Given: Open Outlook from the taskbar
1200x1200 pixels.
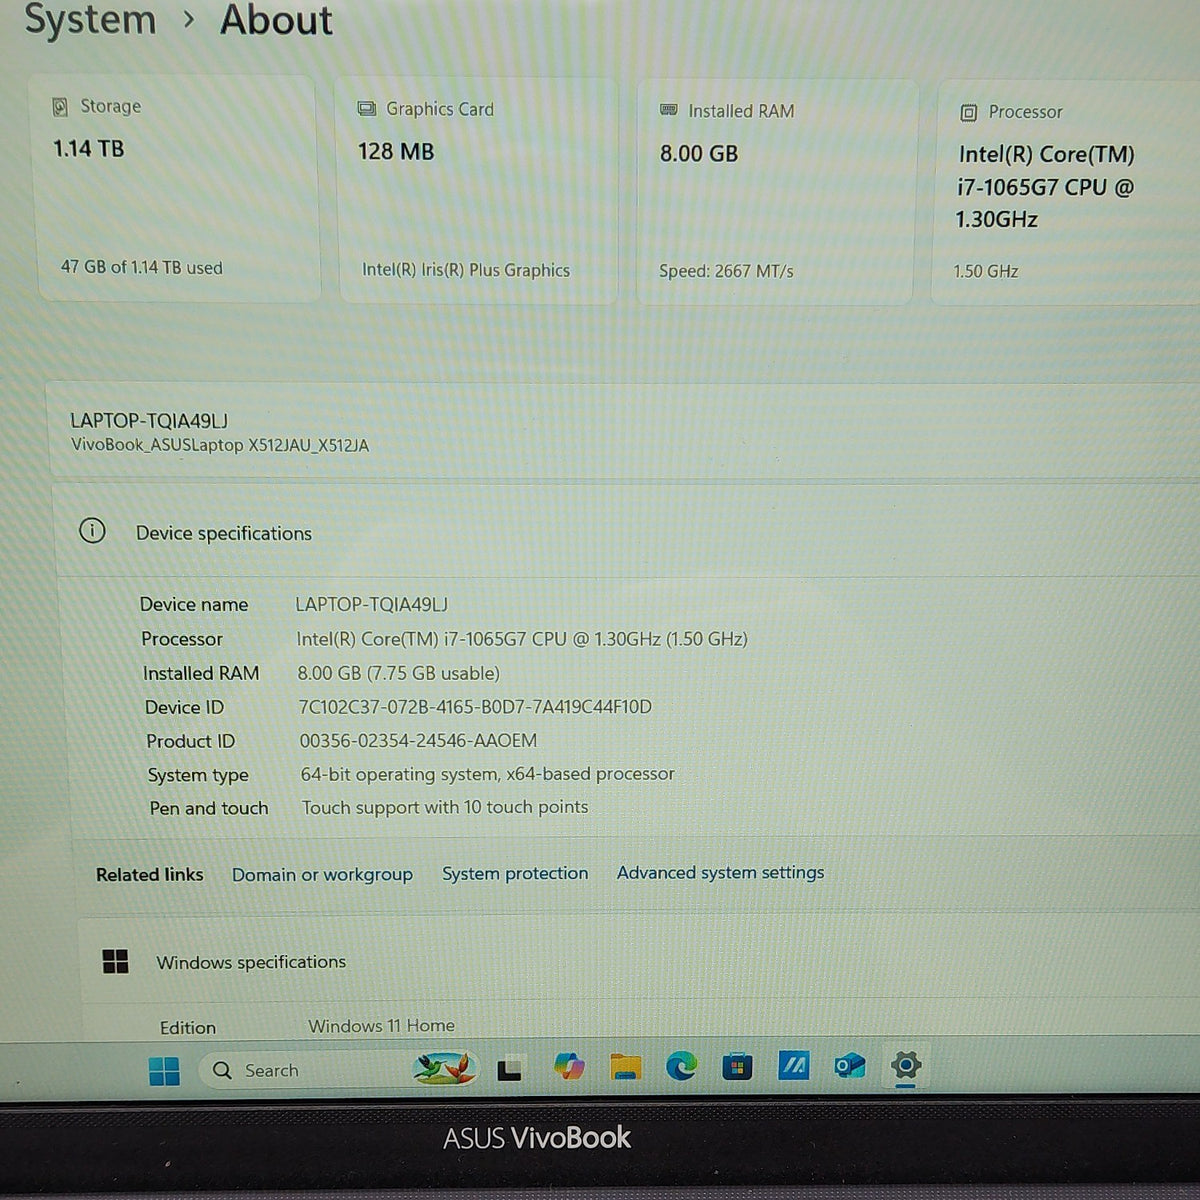Looking at the screenshot, I should (x=850, y=1066).
